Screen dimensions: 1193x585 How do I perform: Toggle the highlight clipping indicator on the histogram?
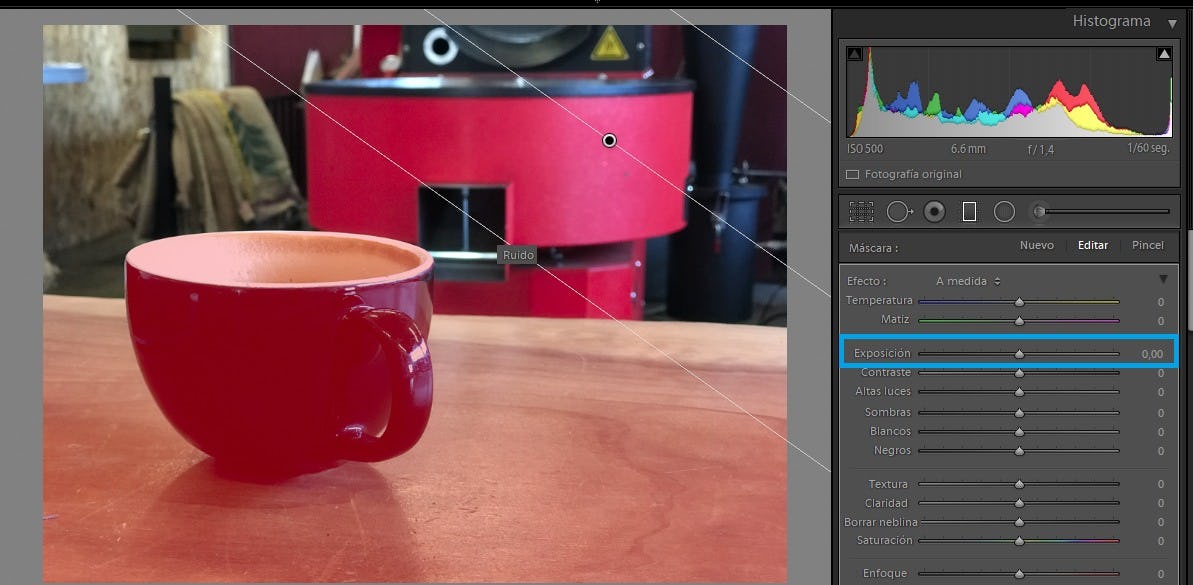pos(1164,52)
